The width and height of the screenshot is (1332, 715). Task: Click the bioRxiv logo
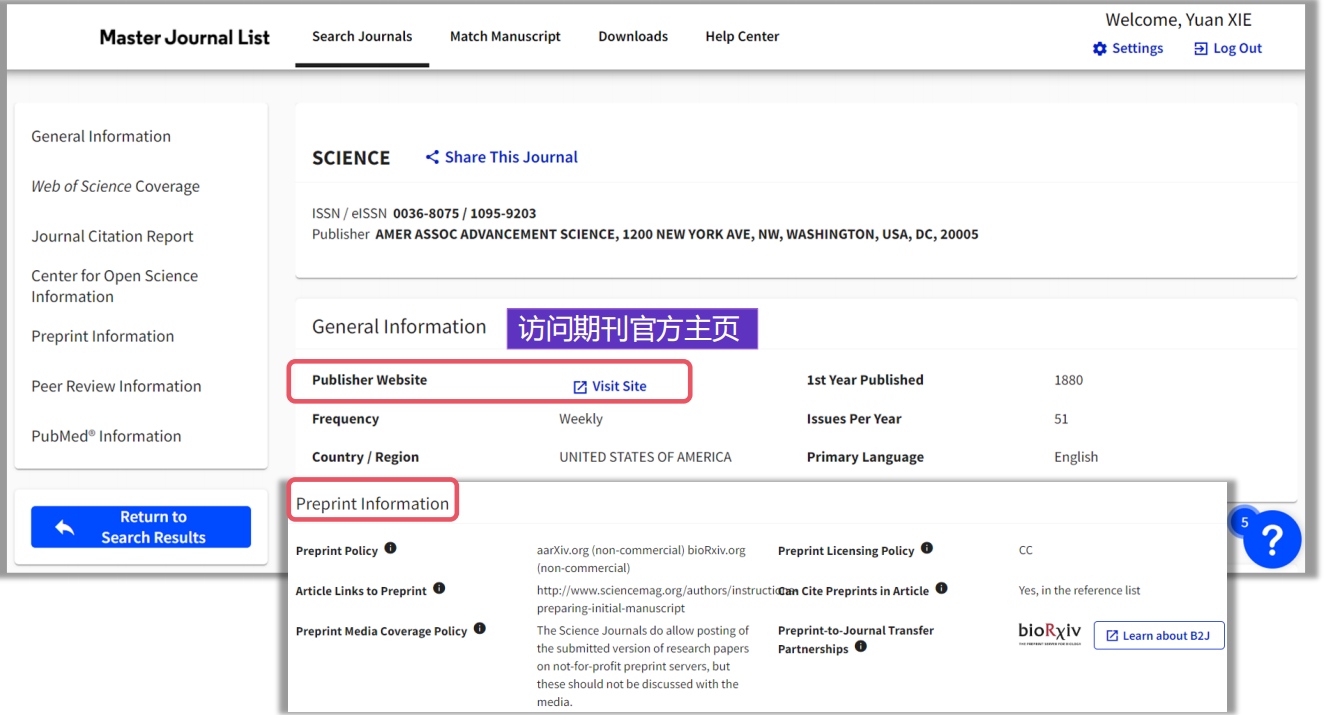tap(1049, 633)
